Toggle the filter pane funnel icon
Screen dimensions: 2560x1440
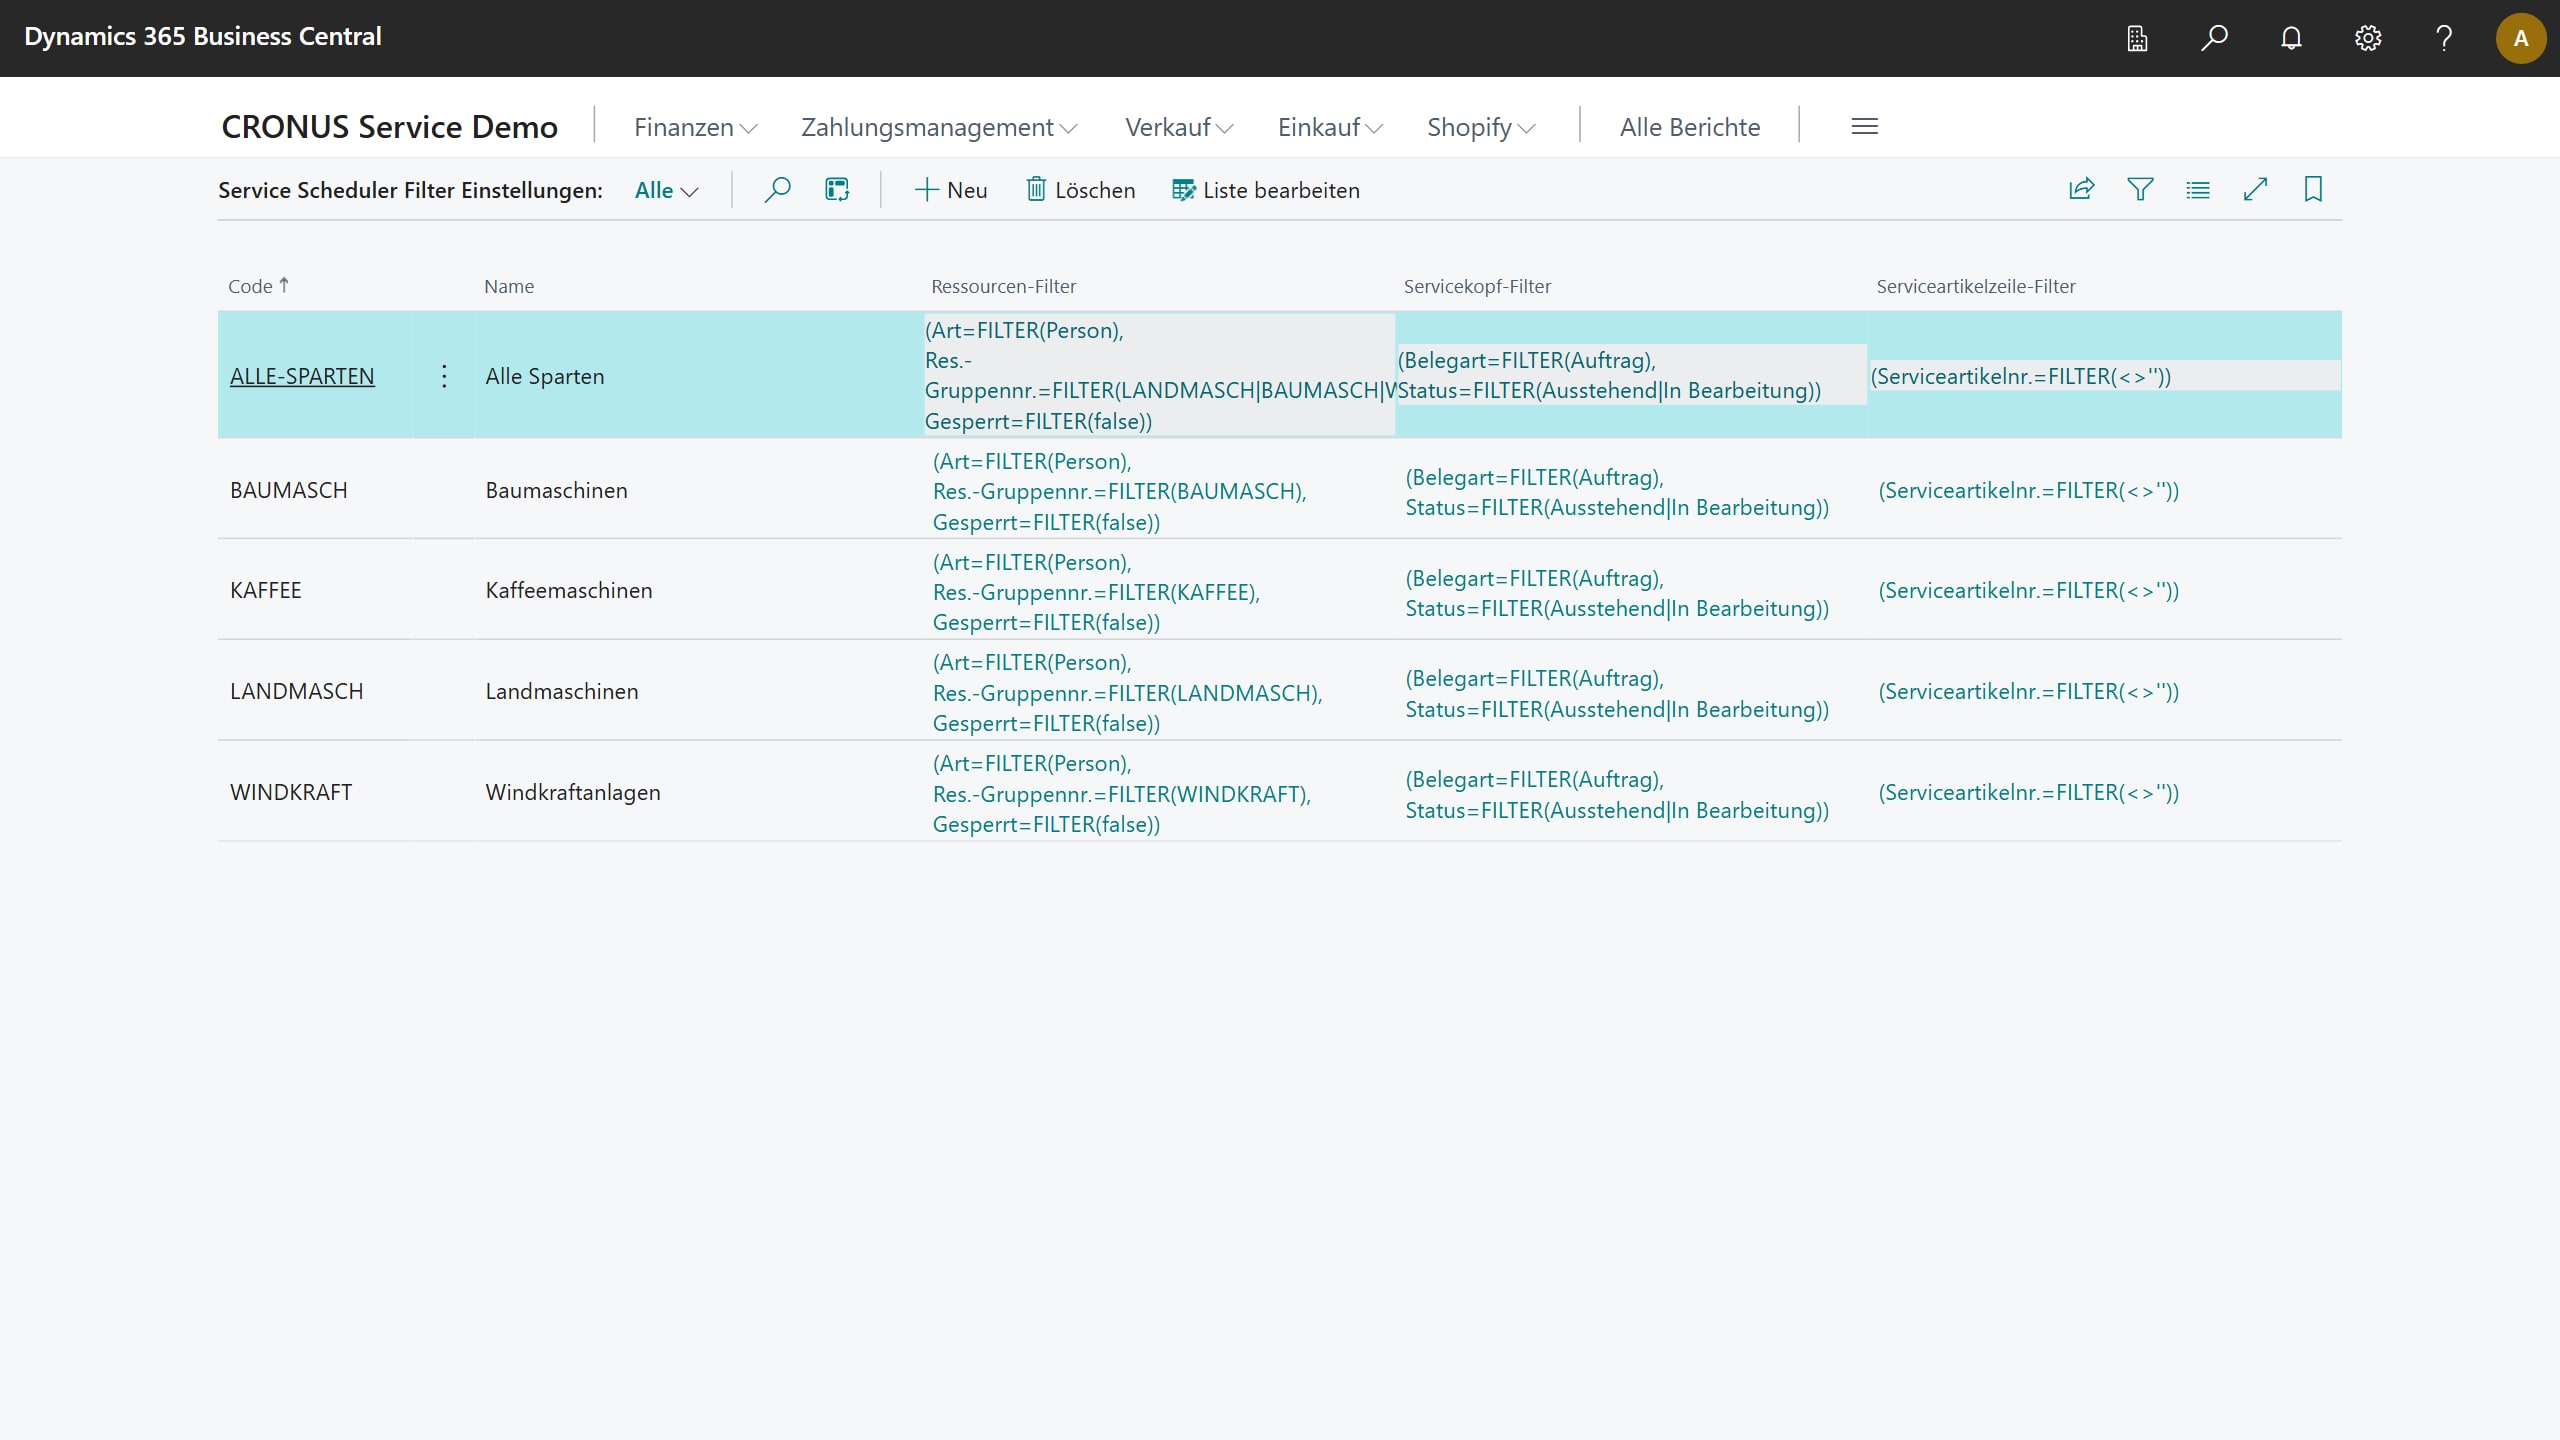2140,189
